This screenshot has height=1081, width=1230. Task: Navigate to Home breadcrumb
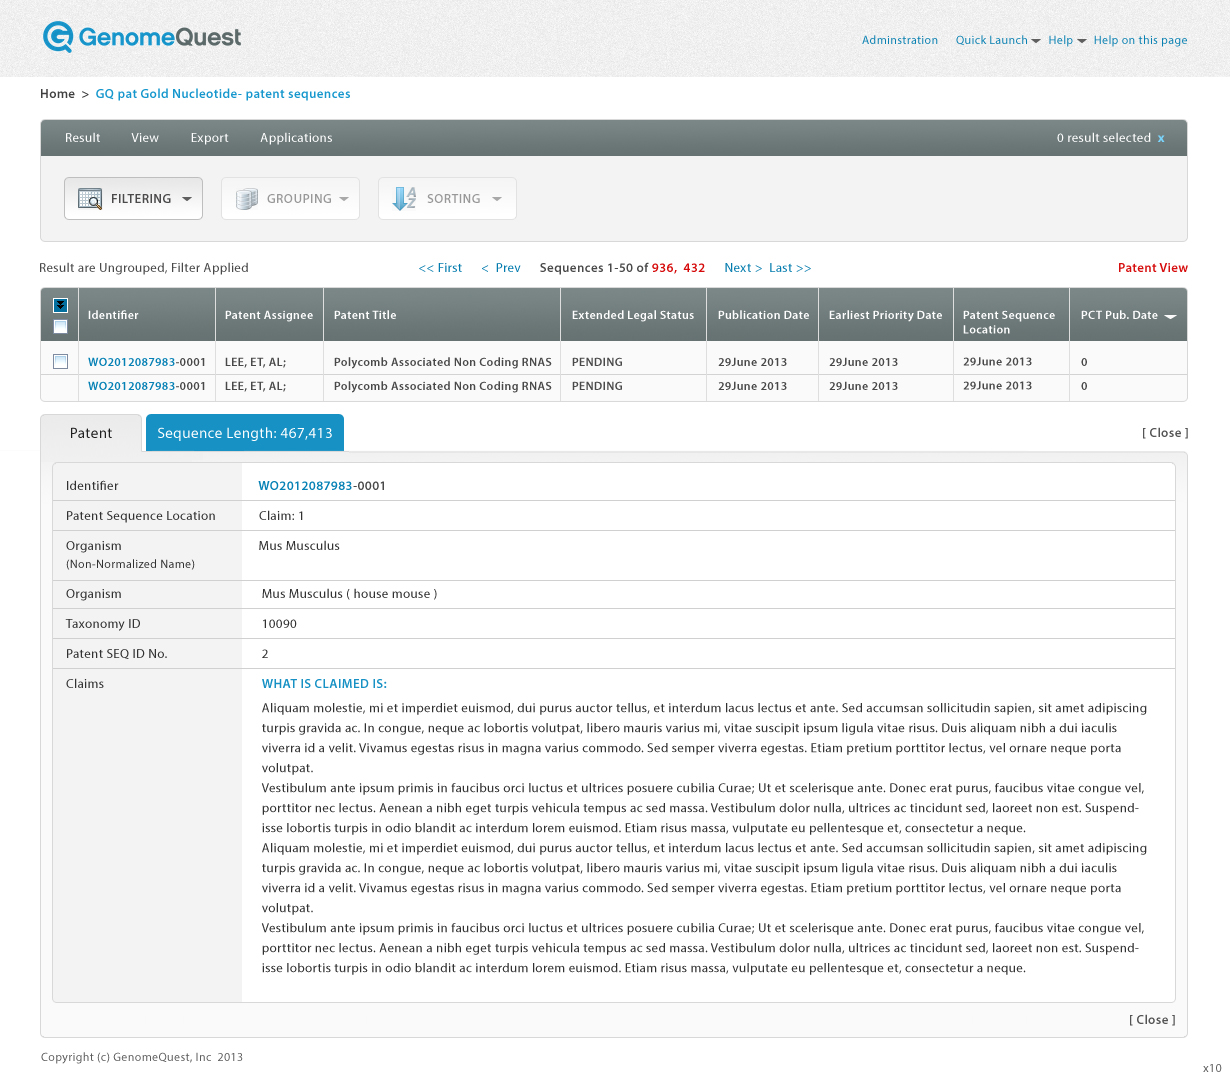click(x=57, y=94)
